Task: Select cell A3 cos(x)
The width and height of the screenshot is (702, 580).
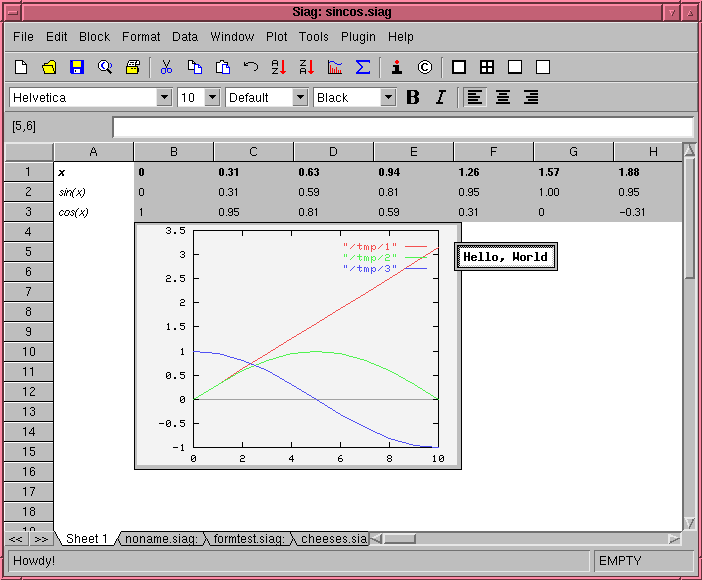Action: (x=94, y=212)
